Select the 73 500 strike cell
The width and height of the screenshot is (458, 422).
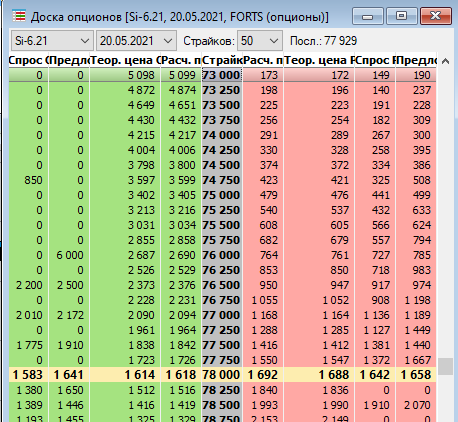[222, 105]
